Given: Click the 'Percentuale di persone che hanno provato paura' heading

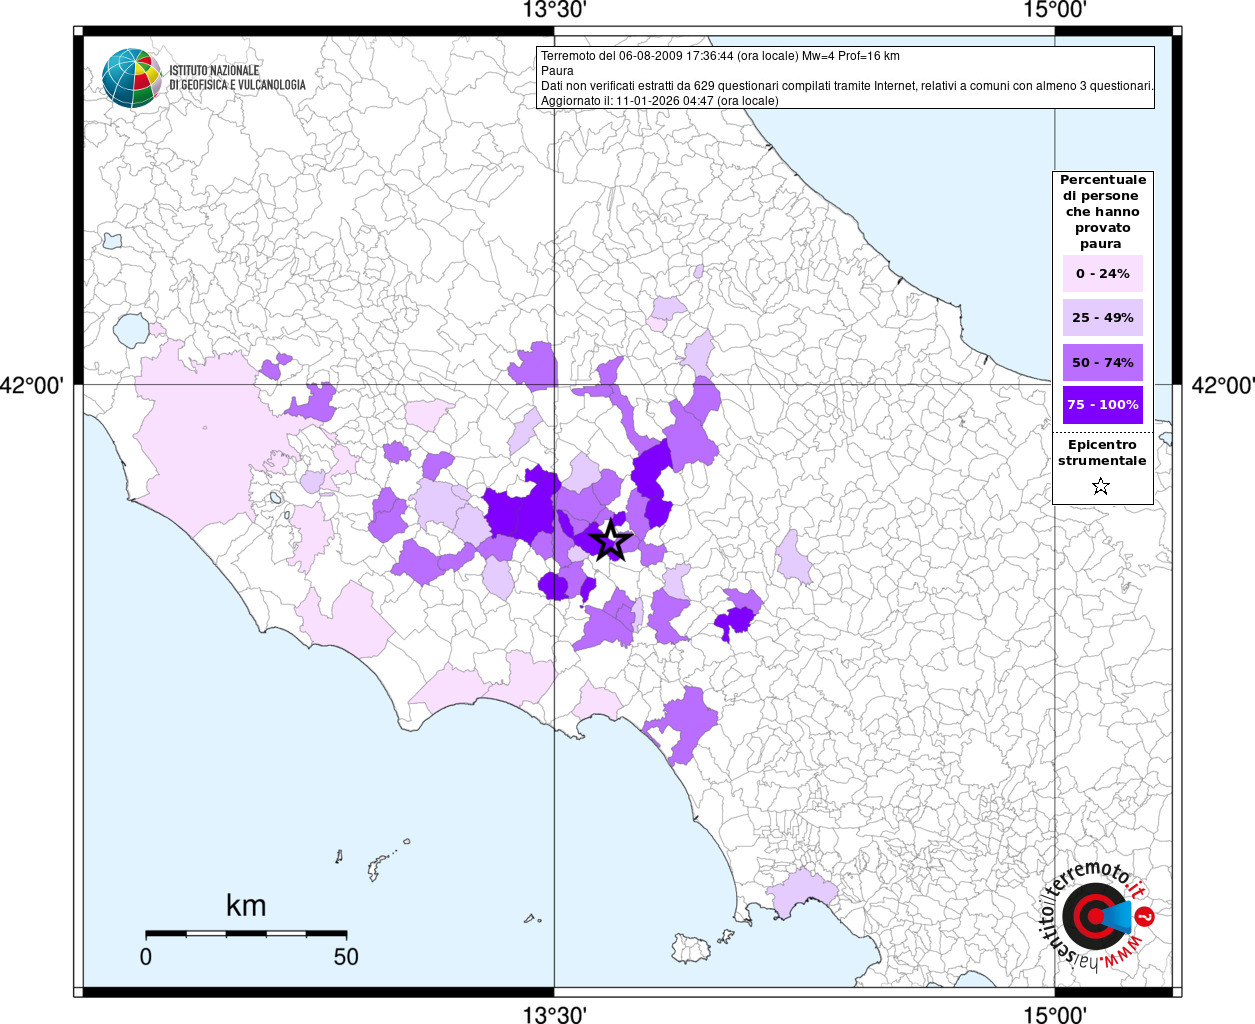Looking at the screenshot, I should point(1103,212).
